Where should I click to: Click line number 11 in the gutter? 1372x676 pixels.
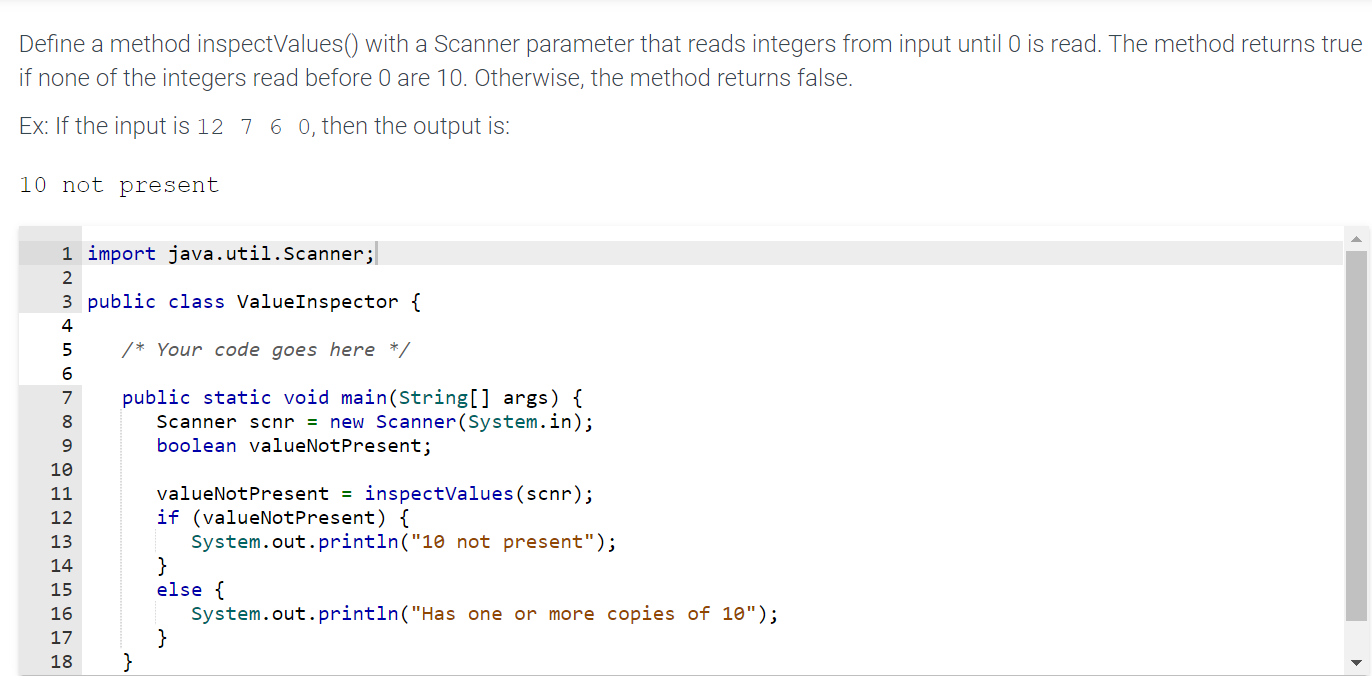(x=61, y=493)
